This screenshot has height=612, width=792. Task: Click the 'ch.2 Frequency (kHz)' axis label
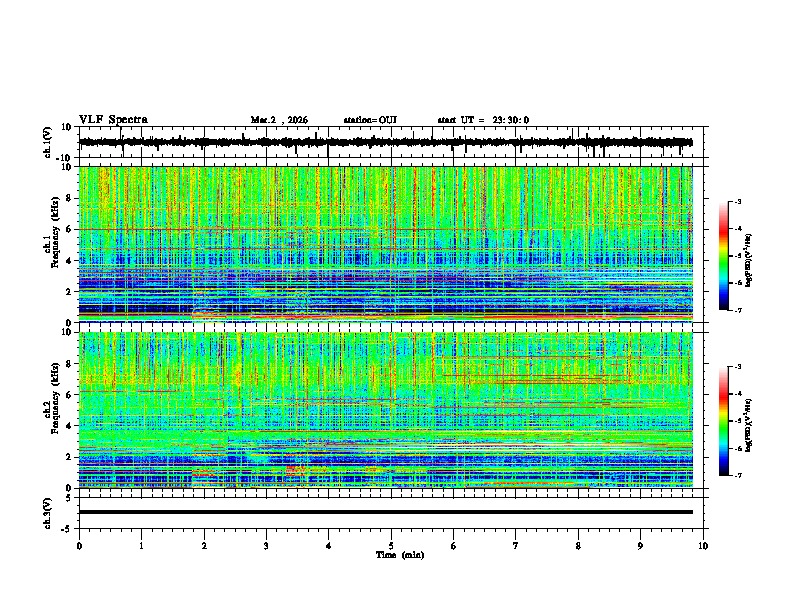(x=53, y=399)
